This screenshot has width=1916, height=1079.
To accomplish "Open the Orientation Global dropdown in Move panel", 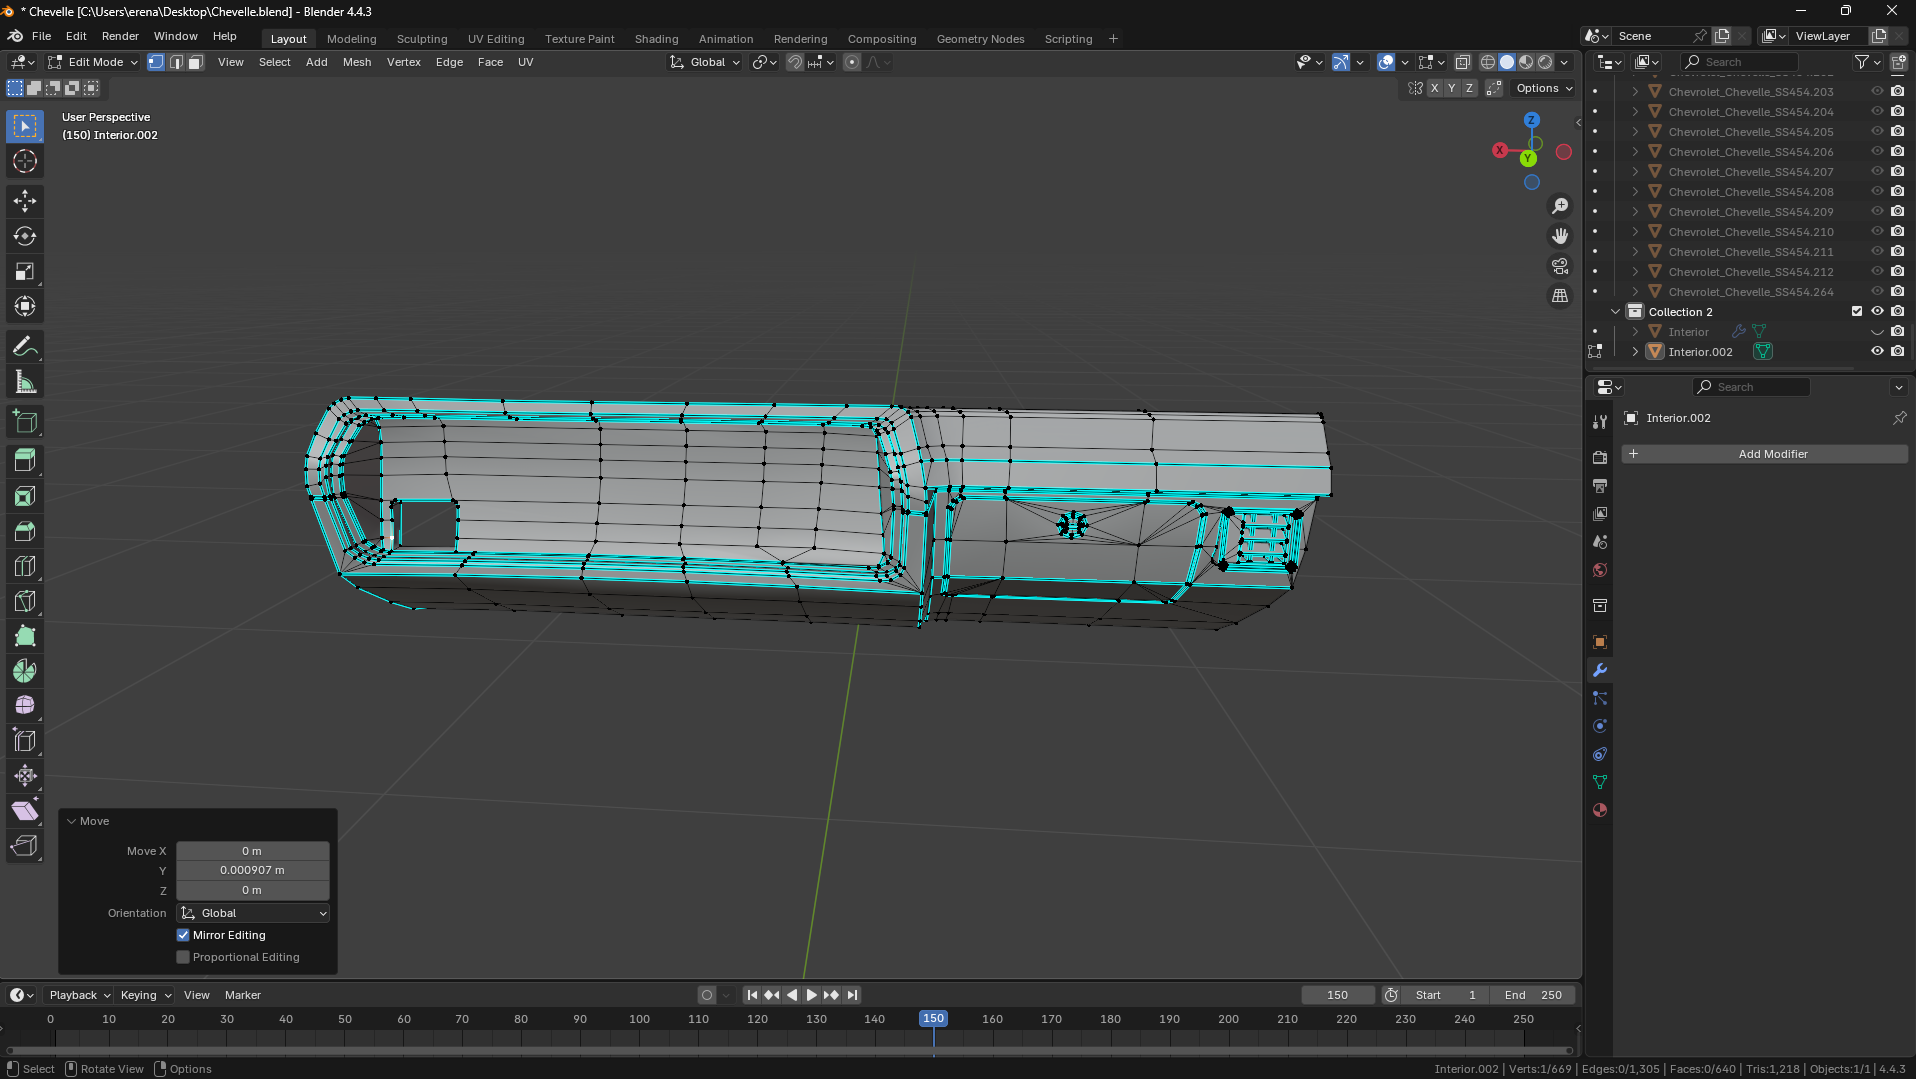I will pyautogui.click(x=253, y=913).
